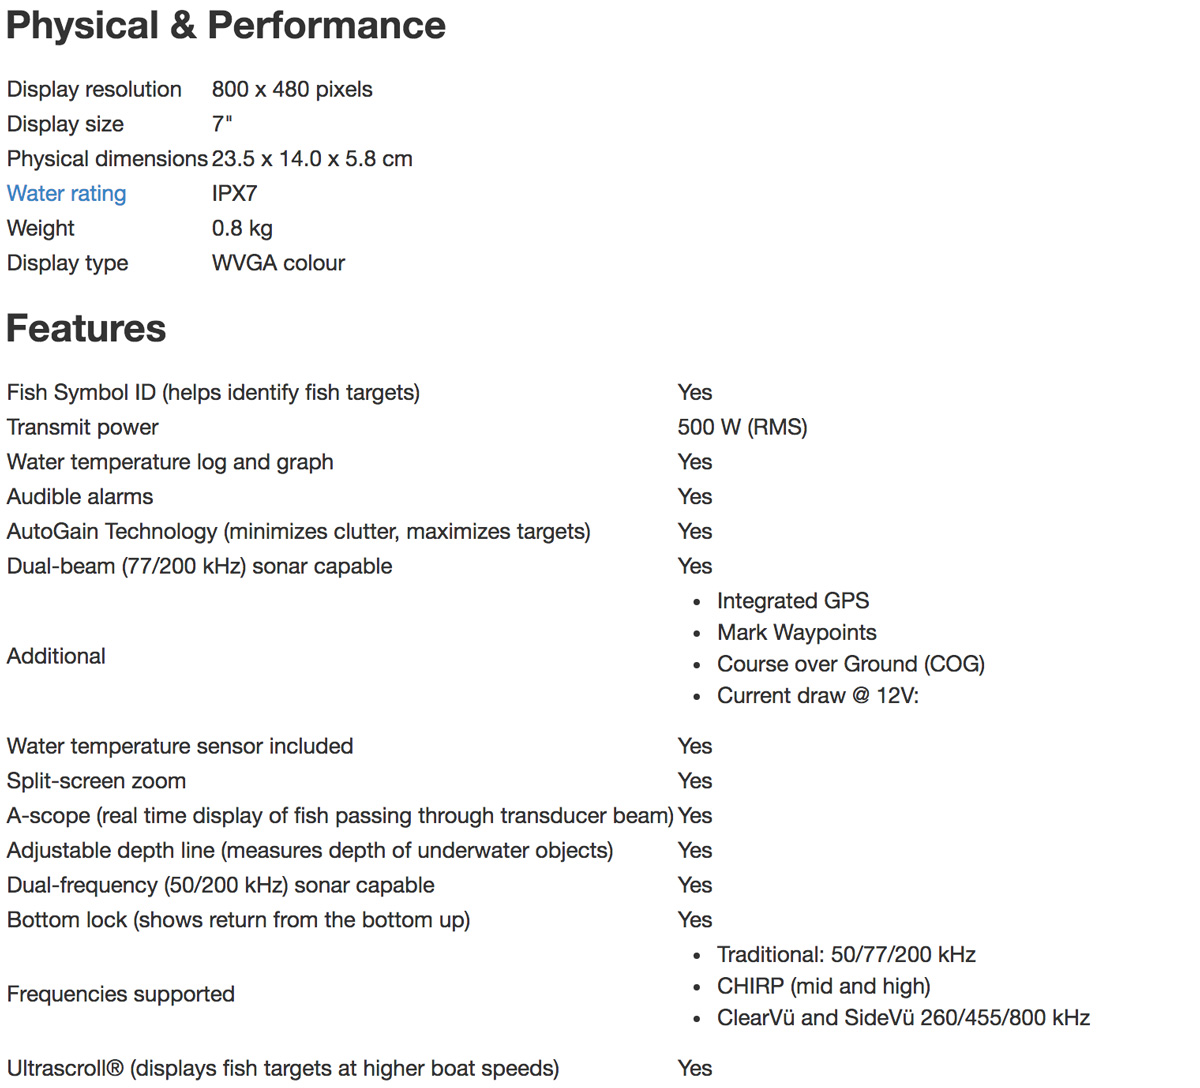The image size is (1200, 1088).
Task: Click the Frequencies supported label
Action: [x=121, y=995]
